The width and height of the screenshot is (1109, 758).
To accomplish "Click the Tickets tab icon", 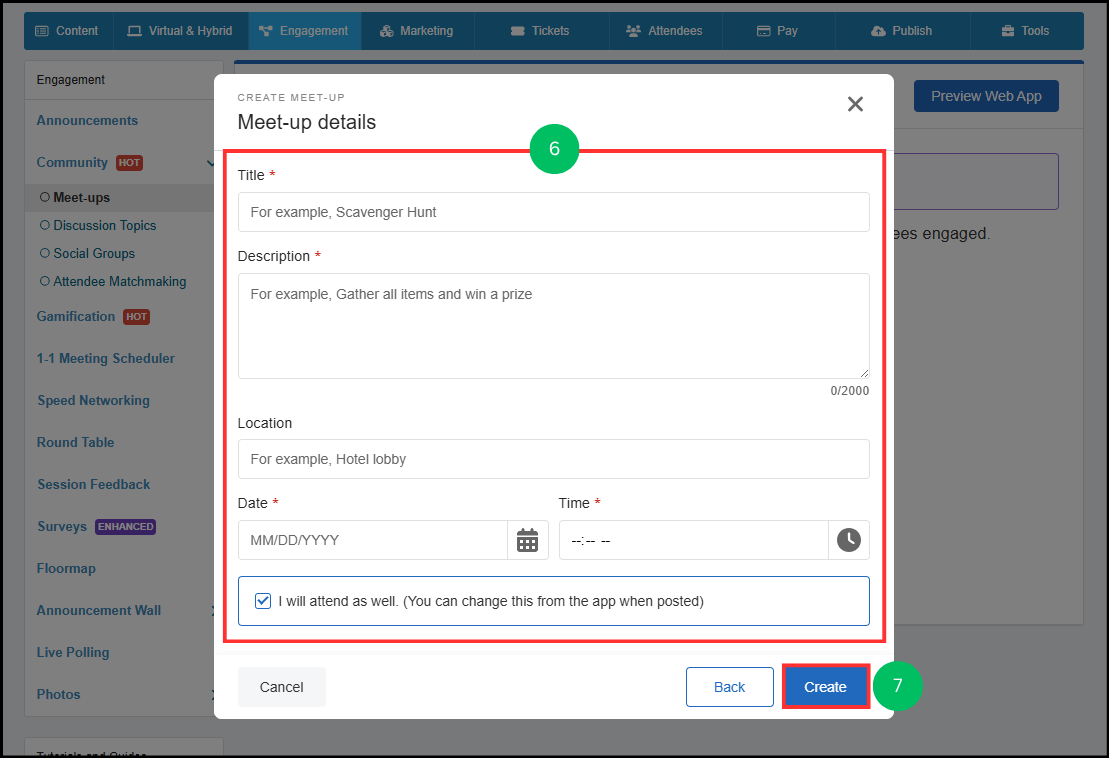I will (x=518, y=31).
